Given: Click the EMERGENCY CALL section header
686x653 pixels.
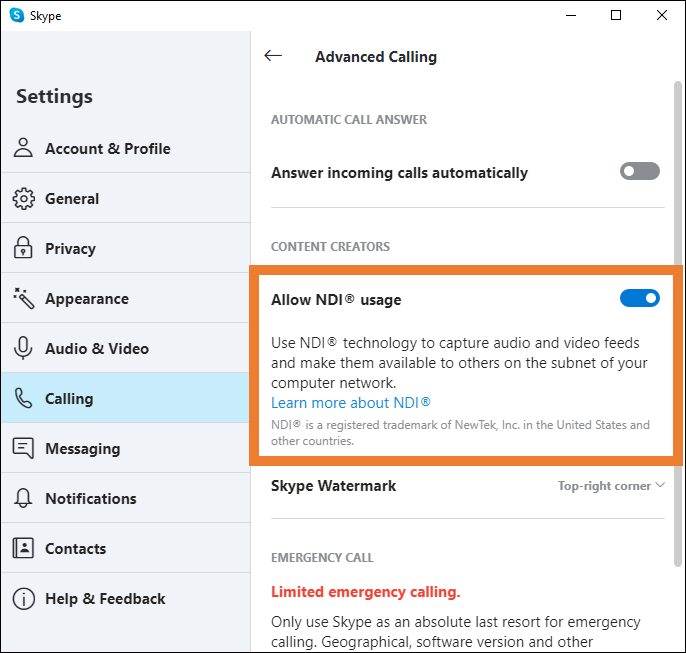Looking at the screenshot, I should [x=322, y=558].
